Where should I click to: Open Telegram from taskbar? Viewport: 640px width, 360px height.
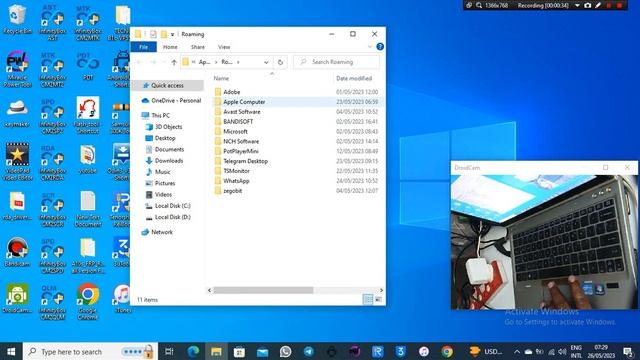click(309, 351)
